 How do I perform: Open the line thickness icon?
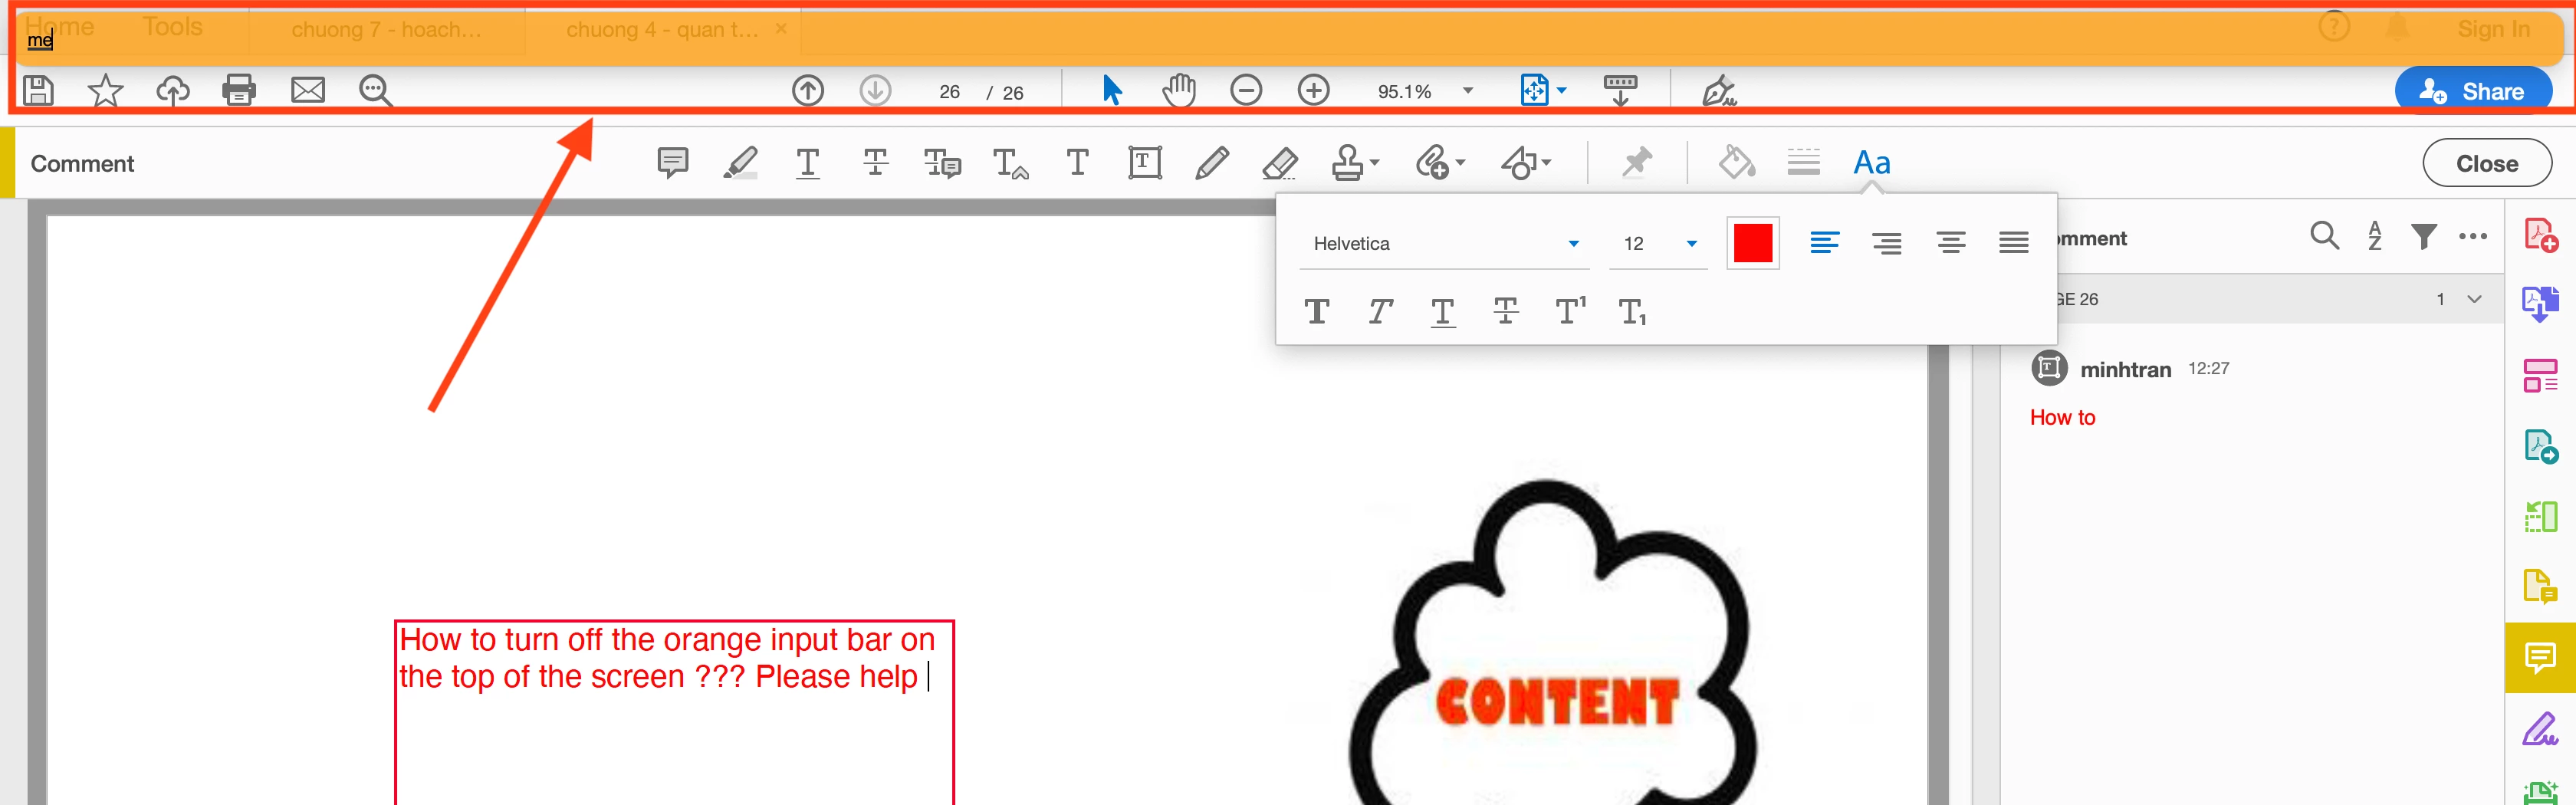[x=1804, y=162]
